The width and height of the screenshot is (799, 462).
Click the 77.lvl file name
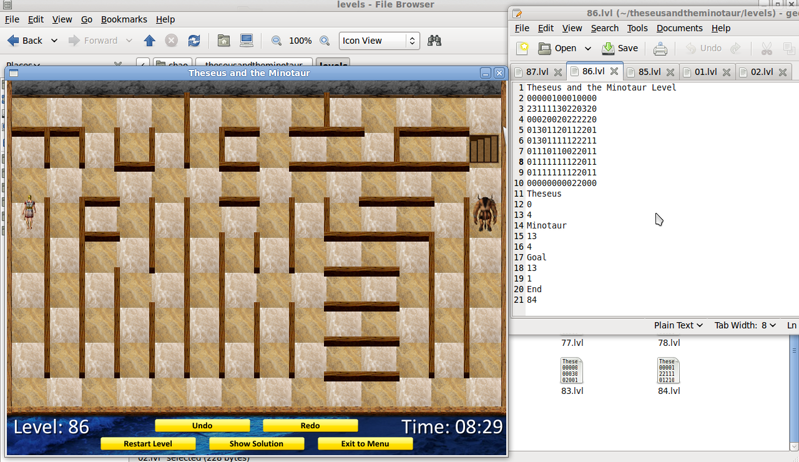click(x=572, y=343)
